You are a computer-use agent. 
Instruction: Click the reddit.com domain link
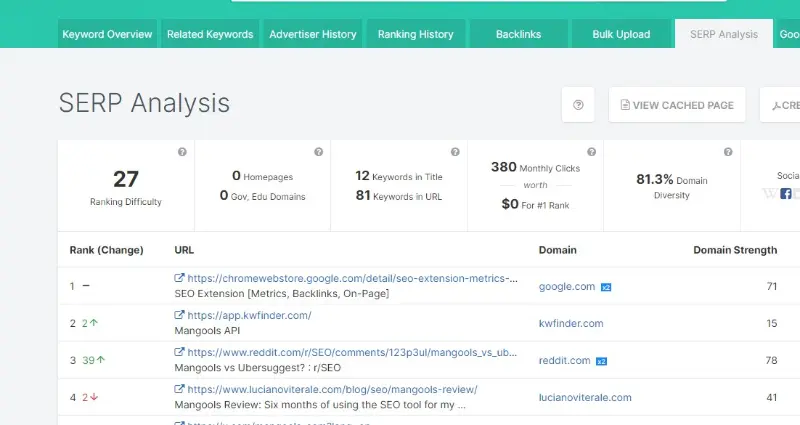point(564,360)
